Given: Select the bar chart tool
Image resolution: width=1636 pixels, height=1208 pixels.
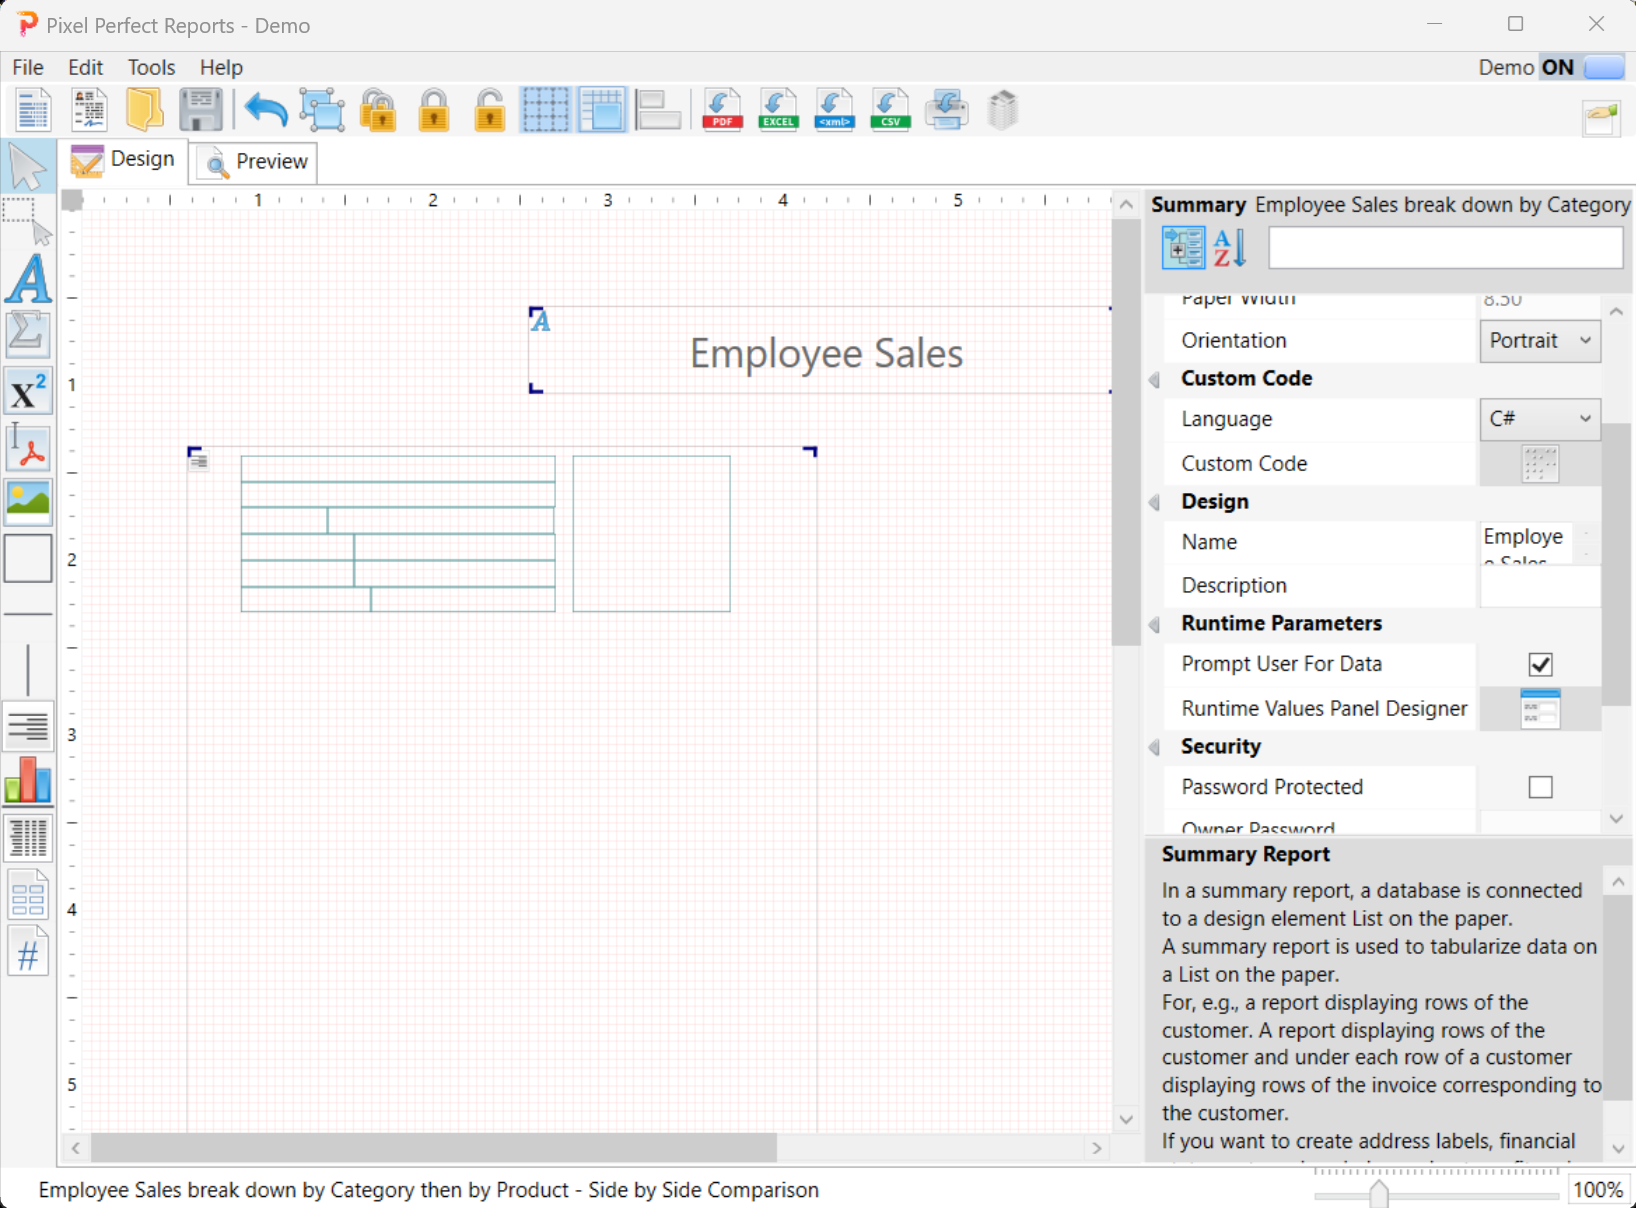Looking at the screenshot, I should pyautogui.click(x=28, y=780).
